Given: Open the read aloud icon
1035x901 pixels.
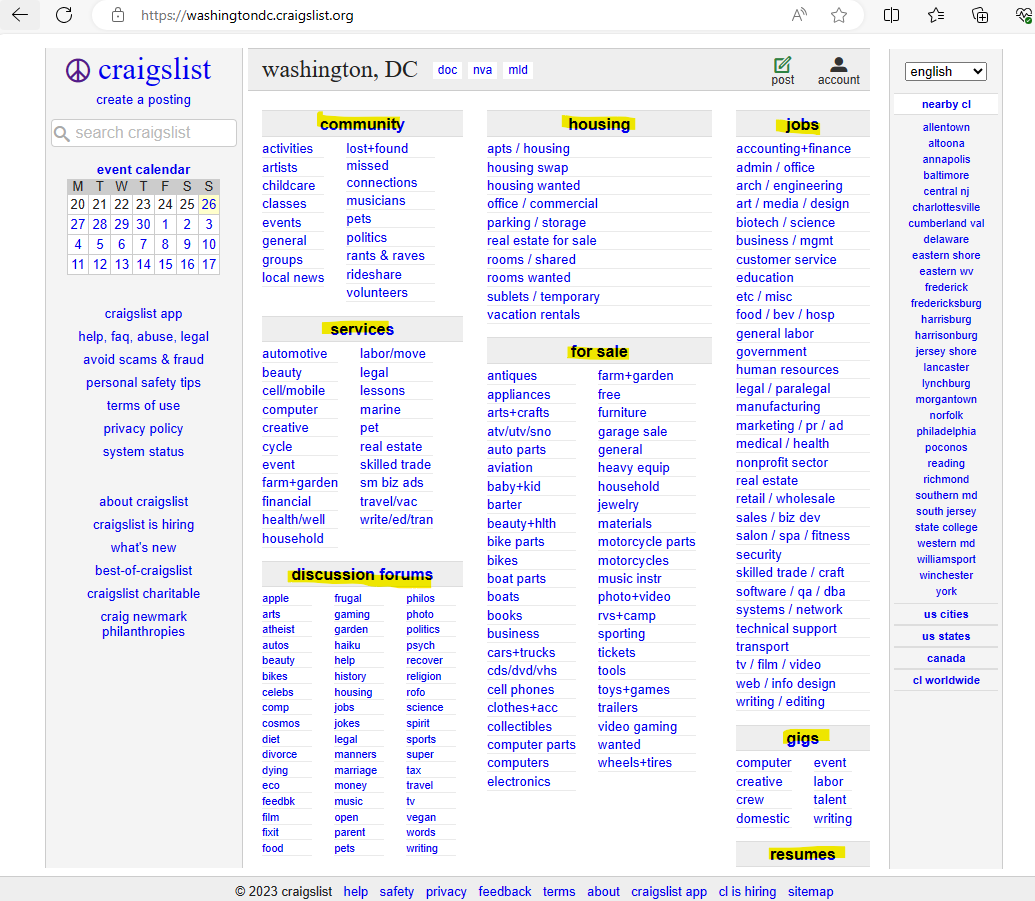Looking at the screenshot, I should pyautogui.click(x=799, y=15).
